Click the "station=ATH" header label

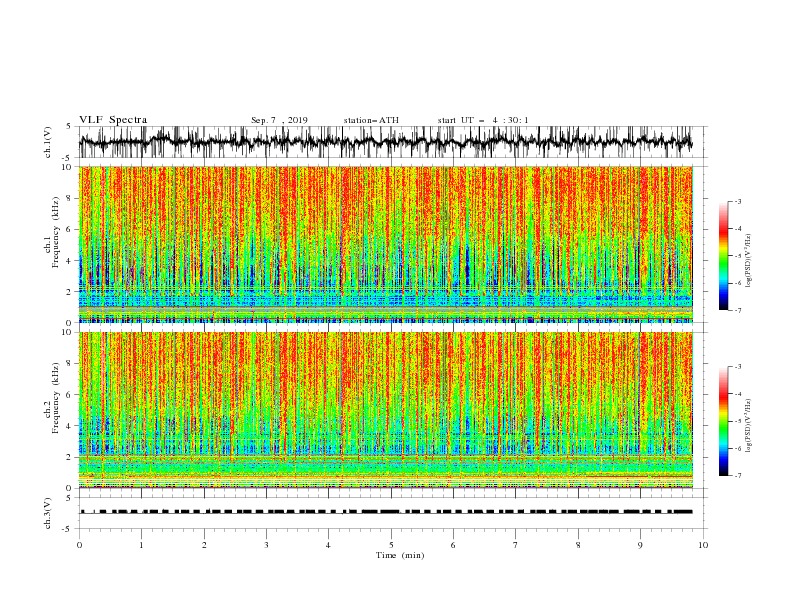(x=371, y=120)
